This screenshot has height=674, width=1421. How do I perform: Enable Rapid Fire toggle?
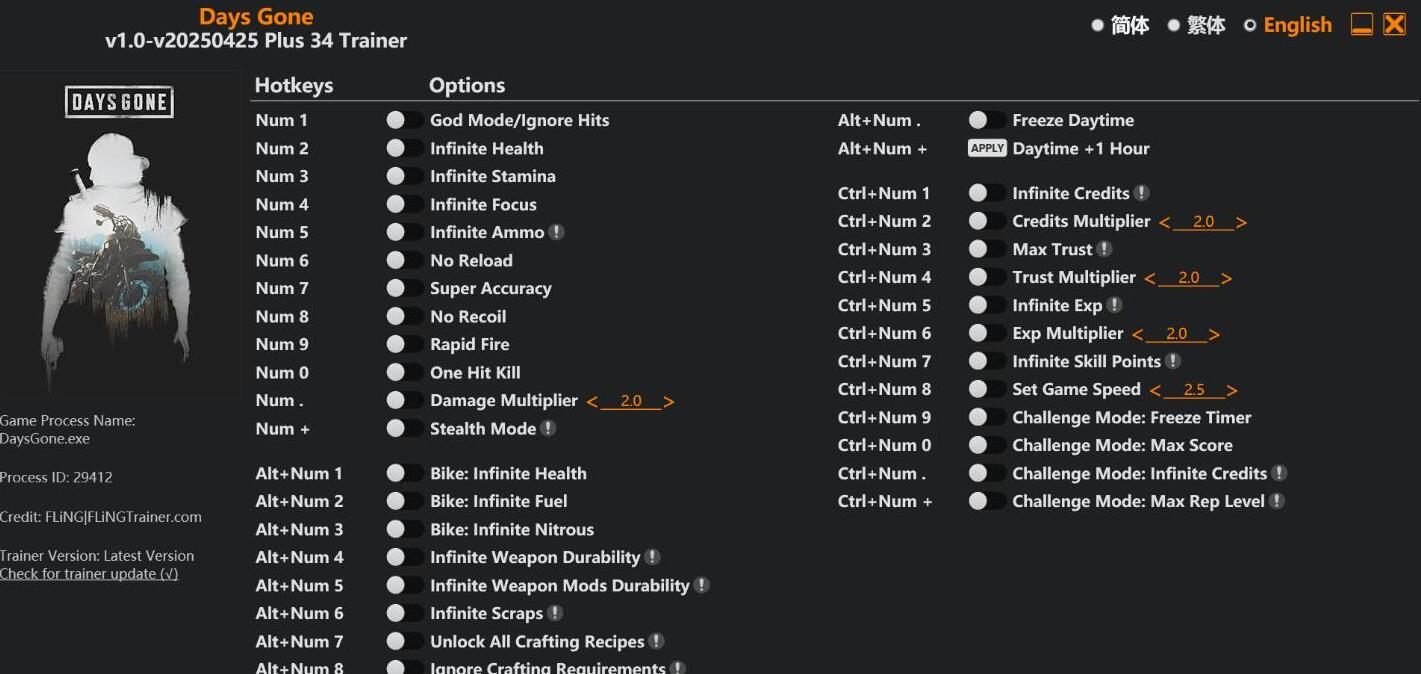click(404, 344)
